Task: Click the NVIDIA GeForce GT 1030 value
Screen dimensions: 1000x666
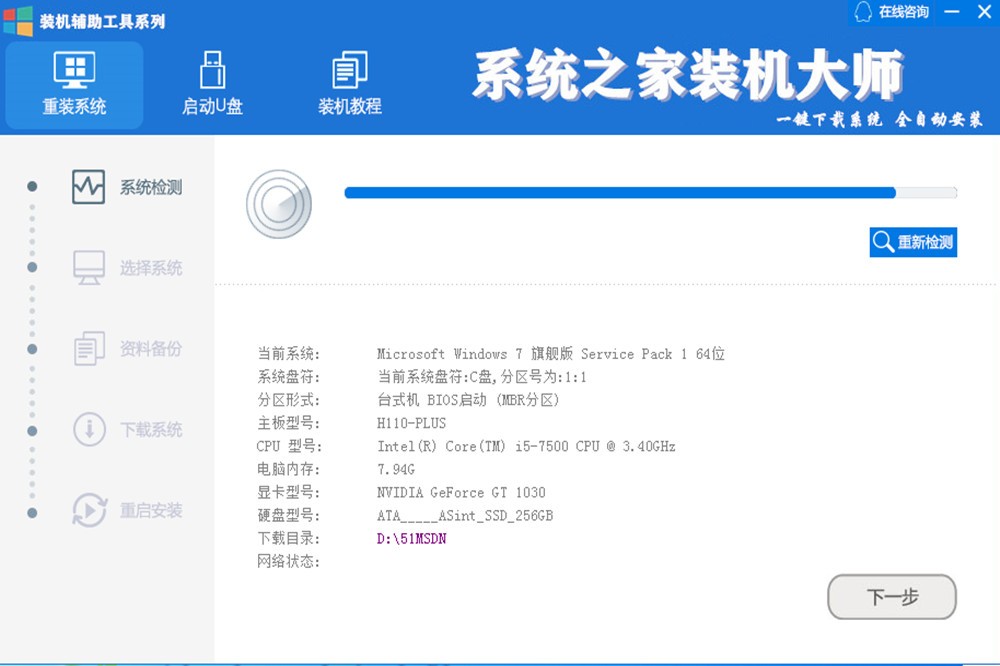Action: 461,492
